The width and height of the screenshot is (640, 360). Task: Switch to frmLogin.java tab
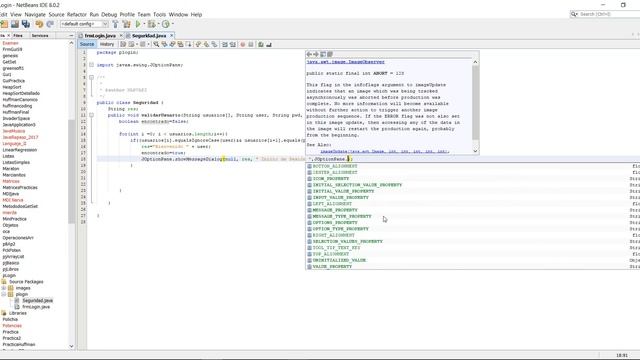pyautogui.click(x=100, y=36)
